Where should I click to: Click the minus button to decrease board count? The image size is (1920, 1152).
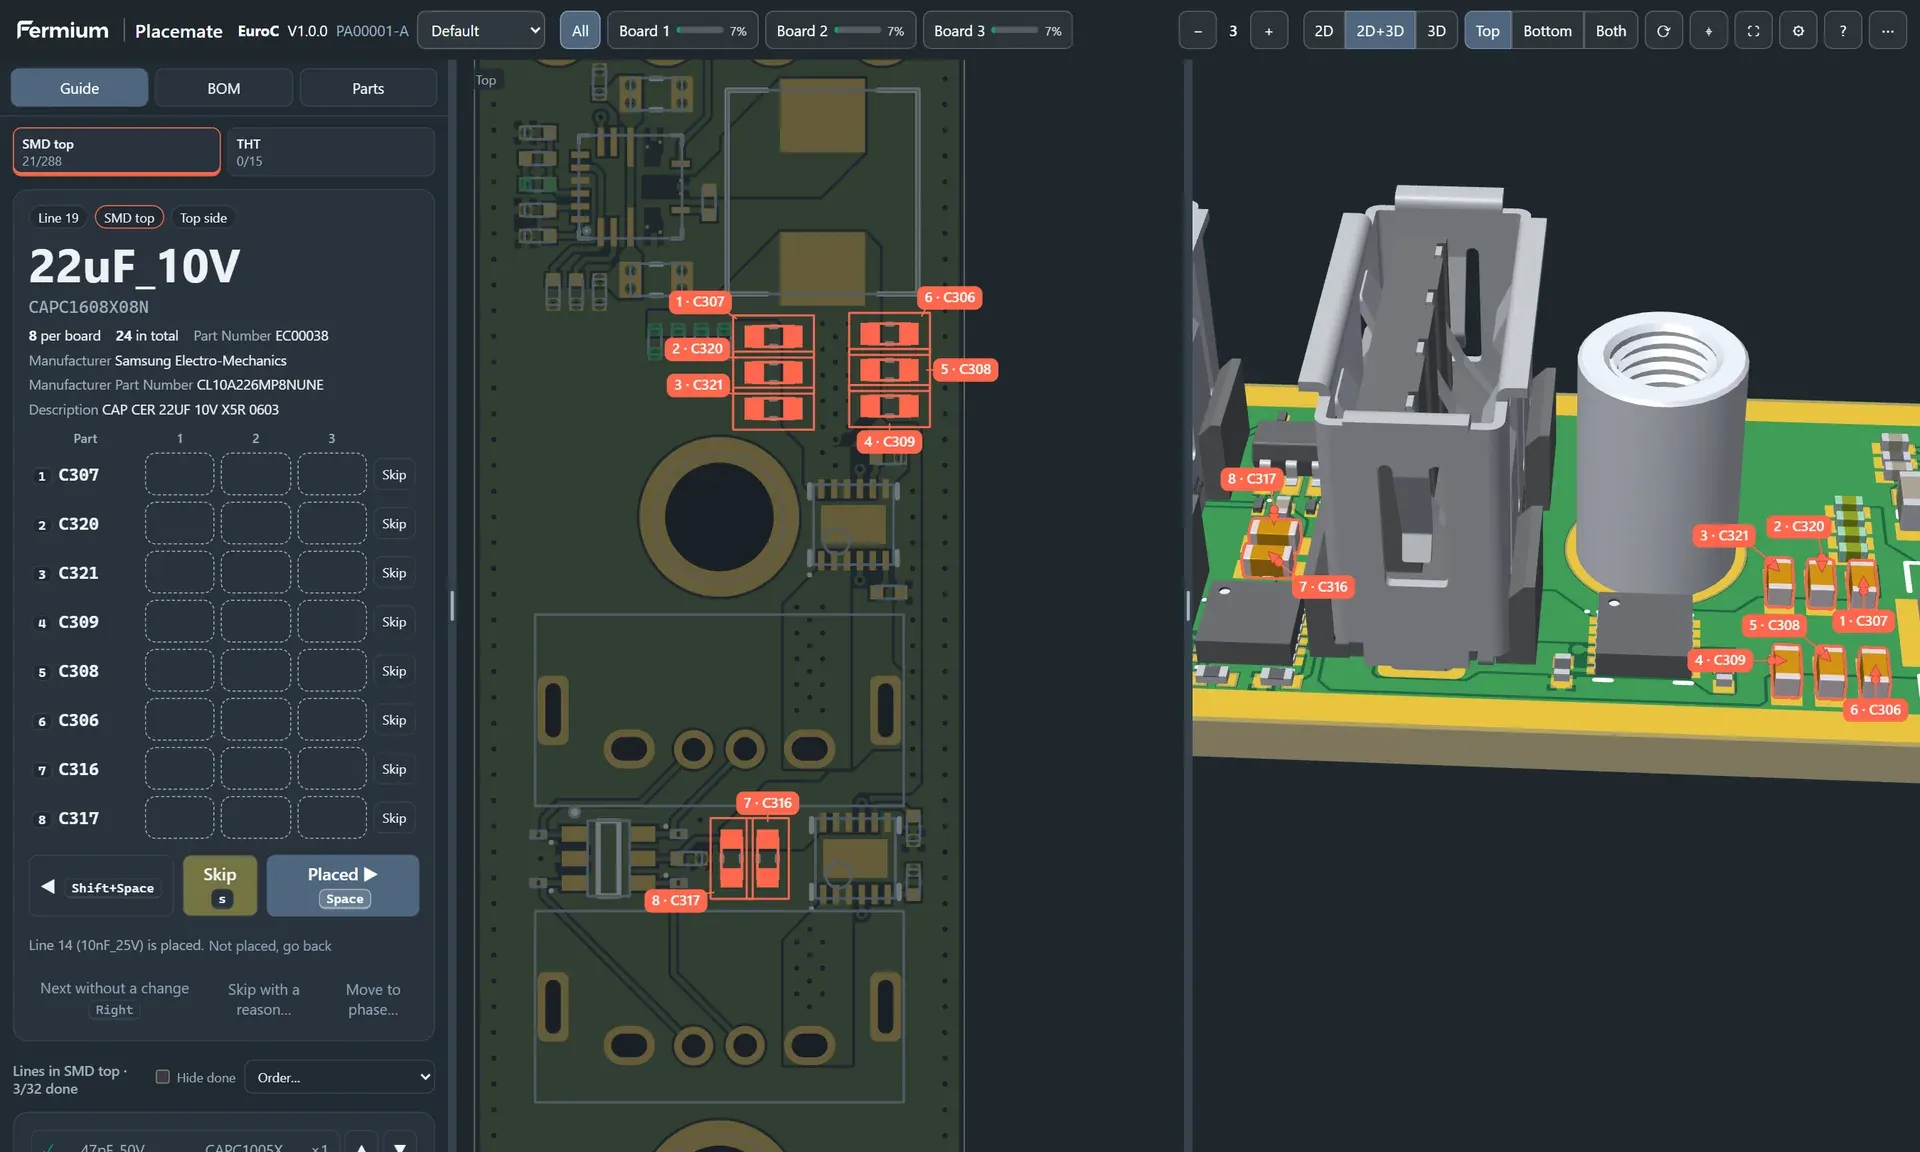click(1197, 31)
